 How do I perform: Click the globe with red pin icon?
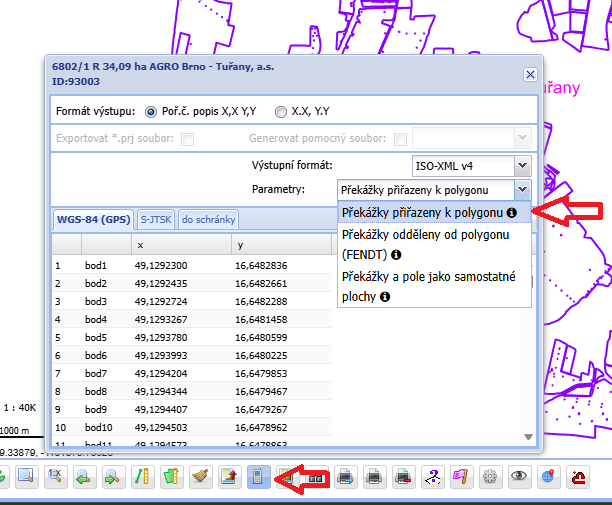pos(548,477)
